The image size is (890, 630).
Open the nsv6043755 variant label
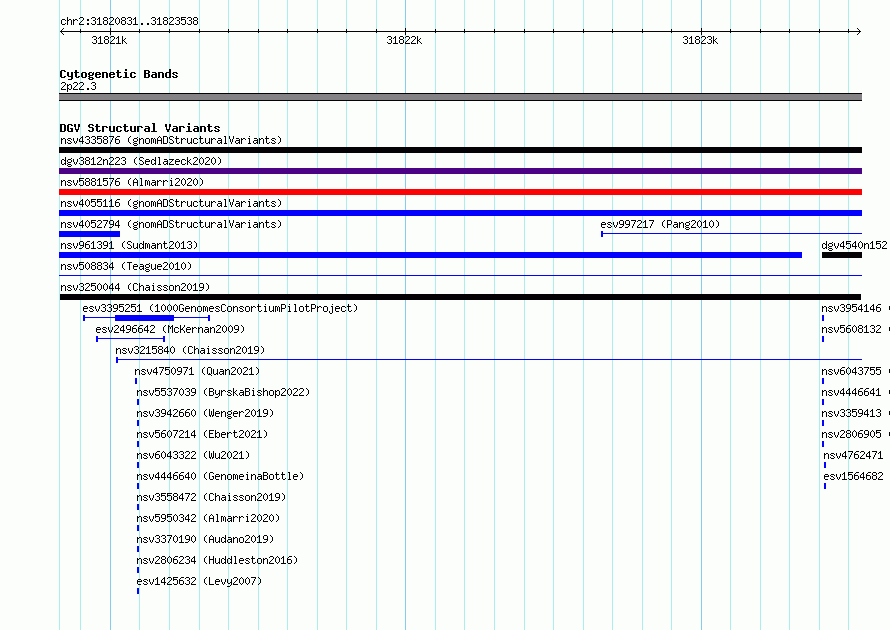click(851, 371)
